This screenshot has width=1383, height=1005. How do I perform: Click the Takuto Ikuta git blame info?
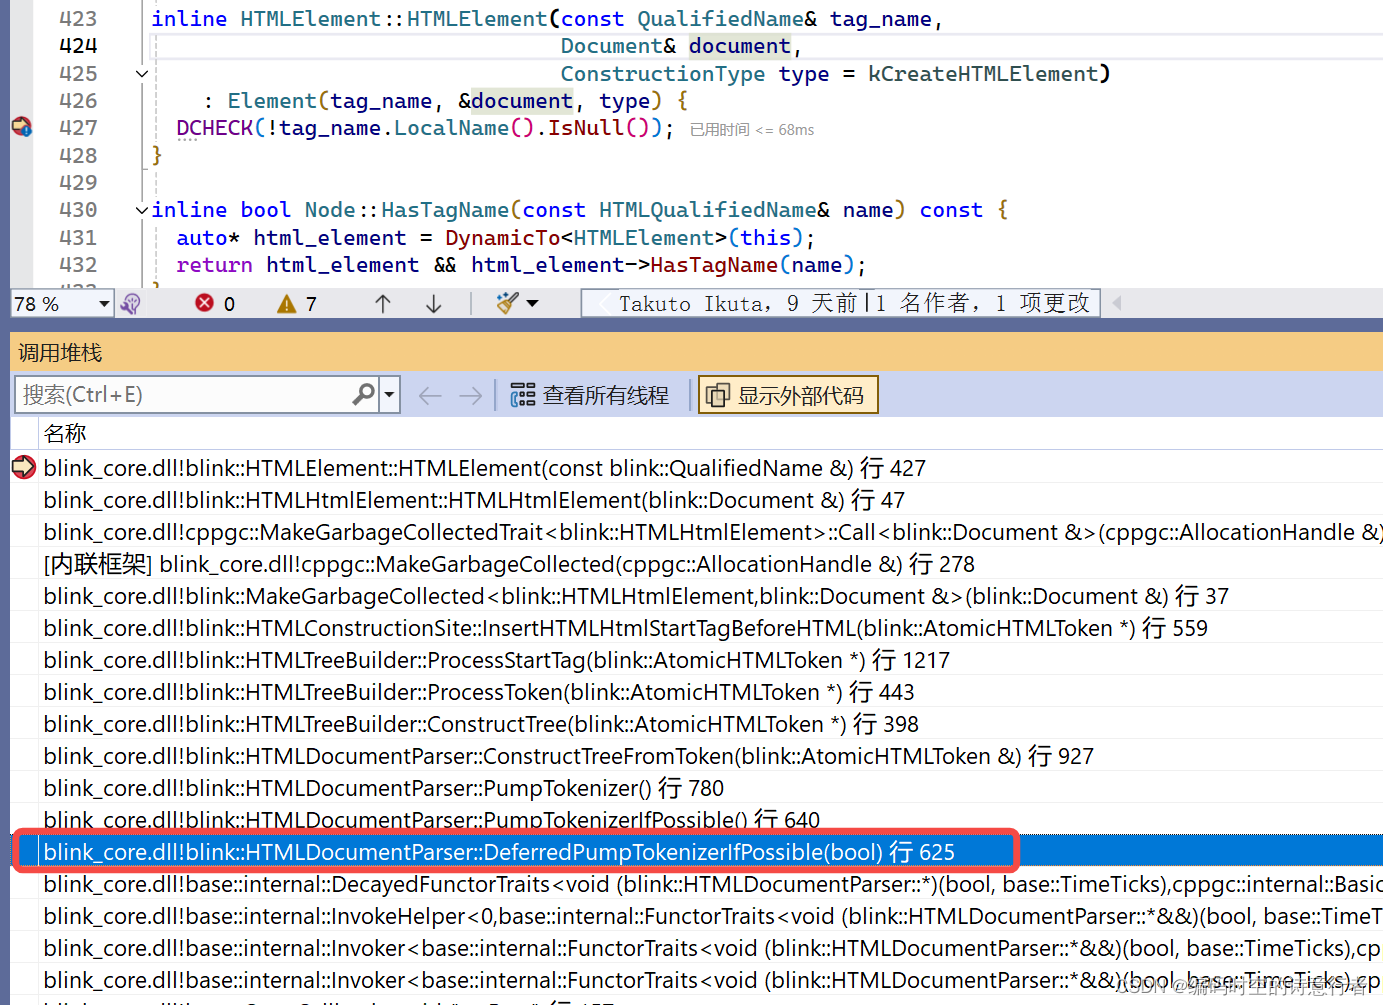coord(841,303)
